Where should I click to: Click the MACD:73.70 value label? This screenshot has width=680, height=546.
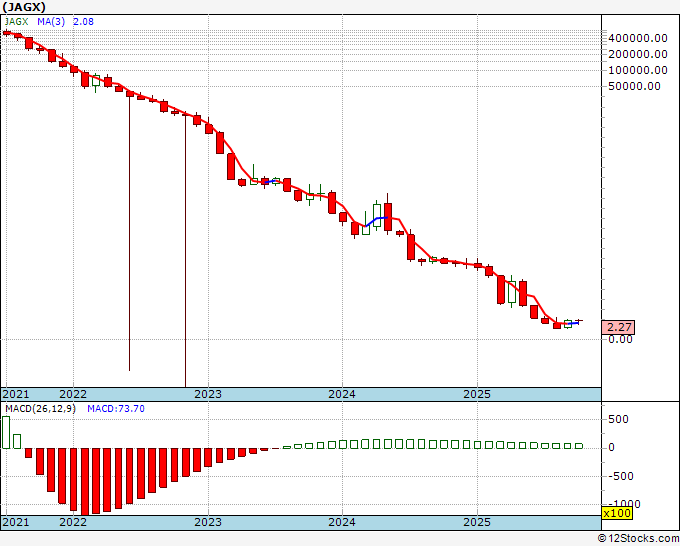pyautogui.click(x=116, y=409)
